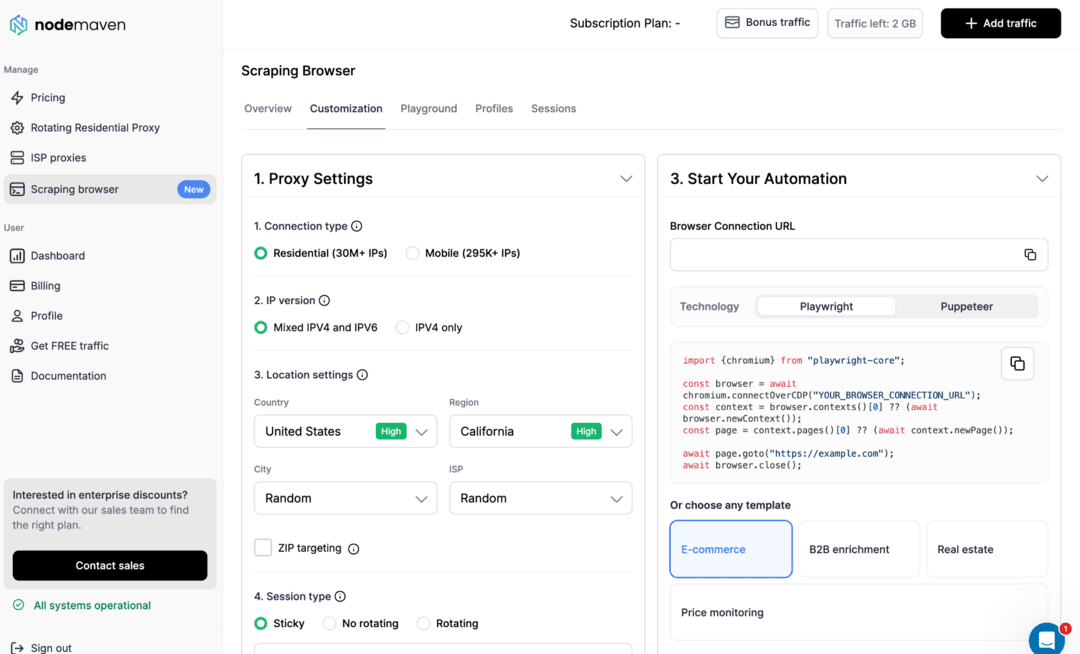1080x654 pixels.
Task: Open the Playground tab
Action: 428,109
